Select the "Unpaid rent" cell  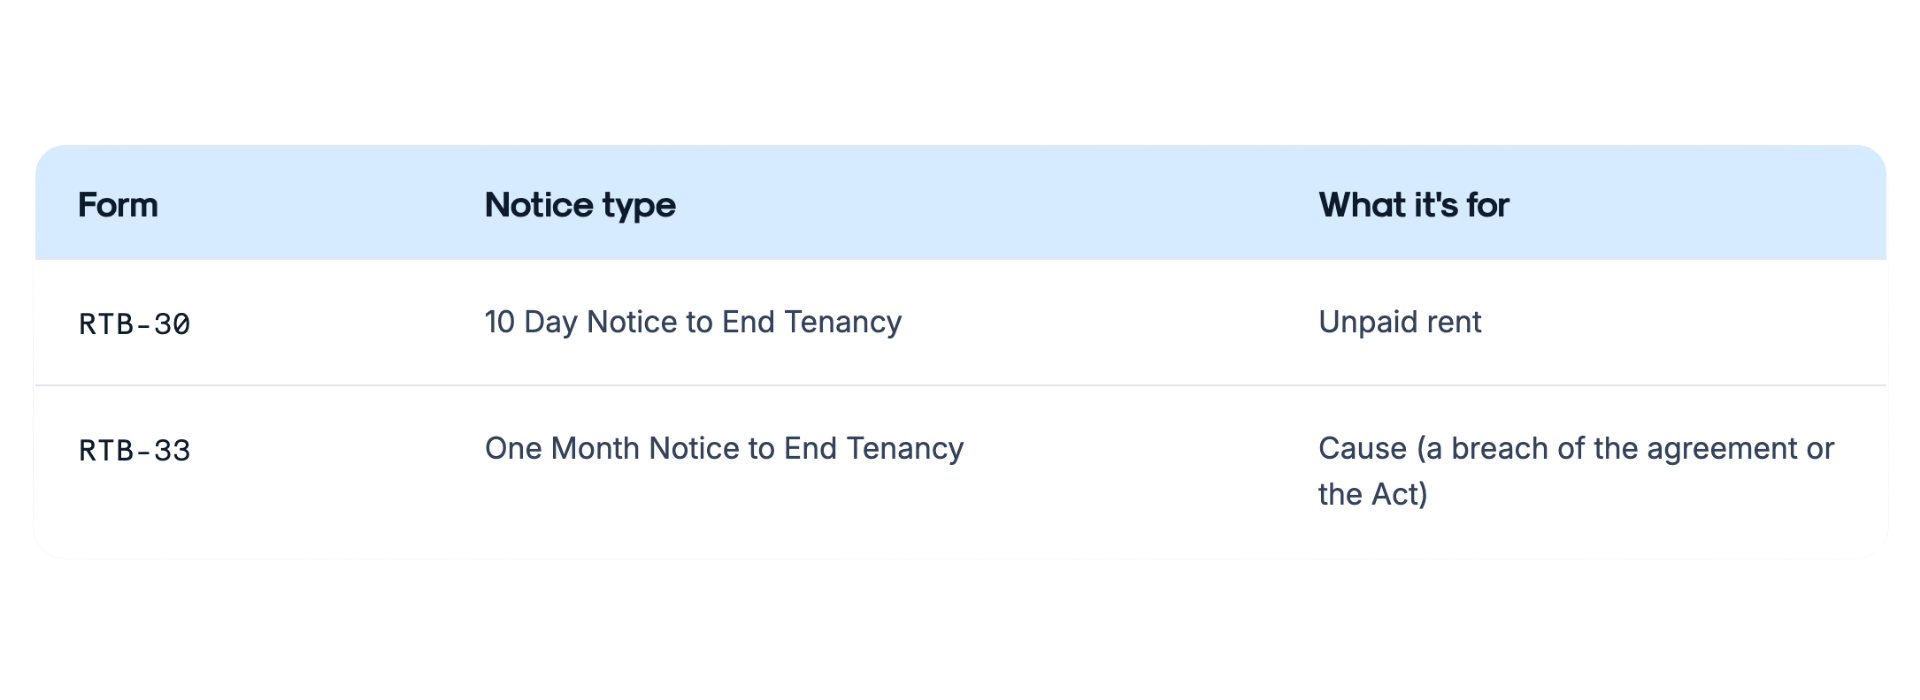point(1400,323)
